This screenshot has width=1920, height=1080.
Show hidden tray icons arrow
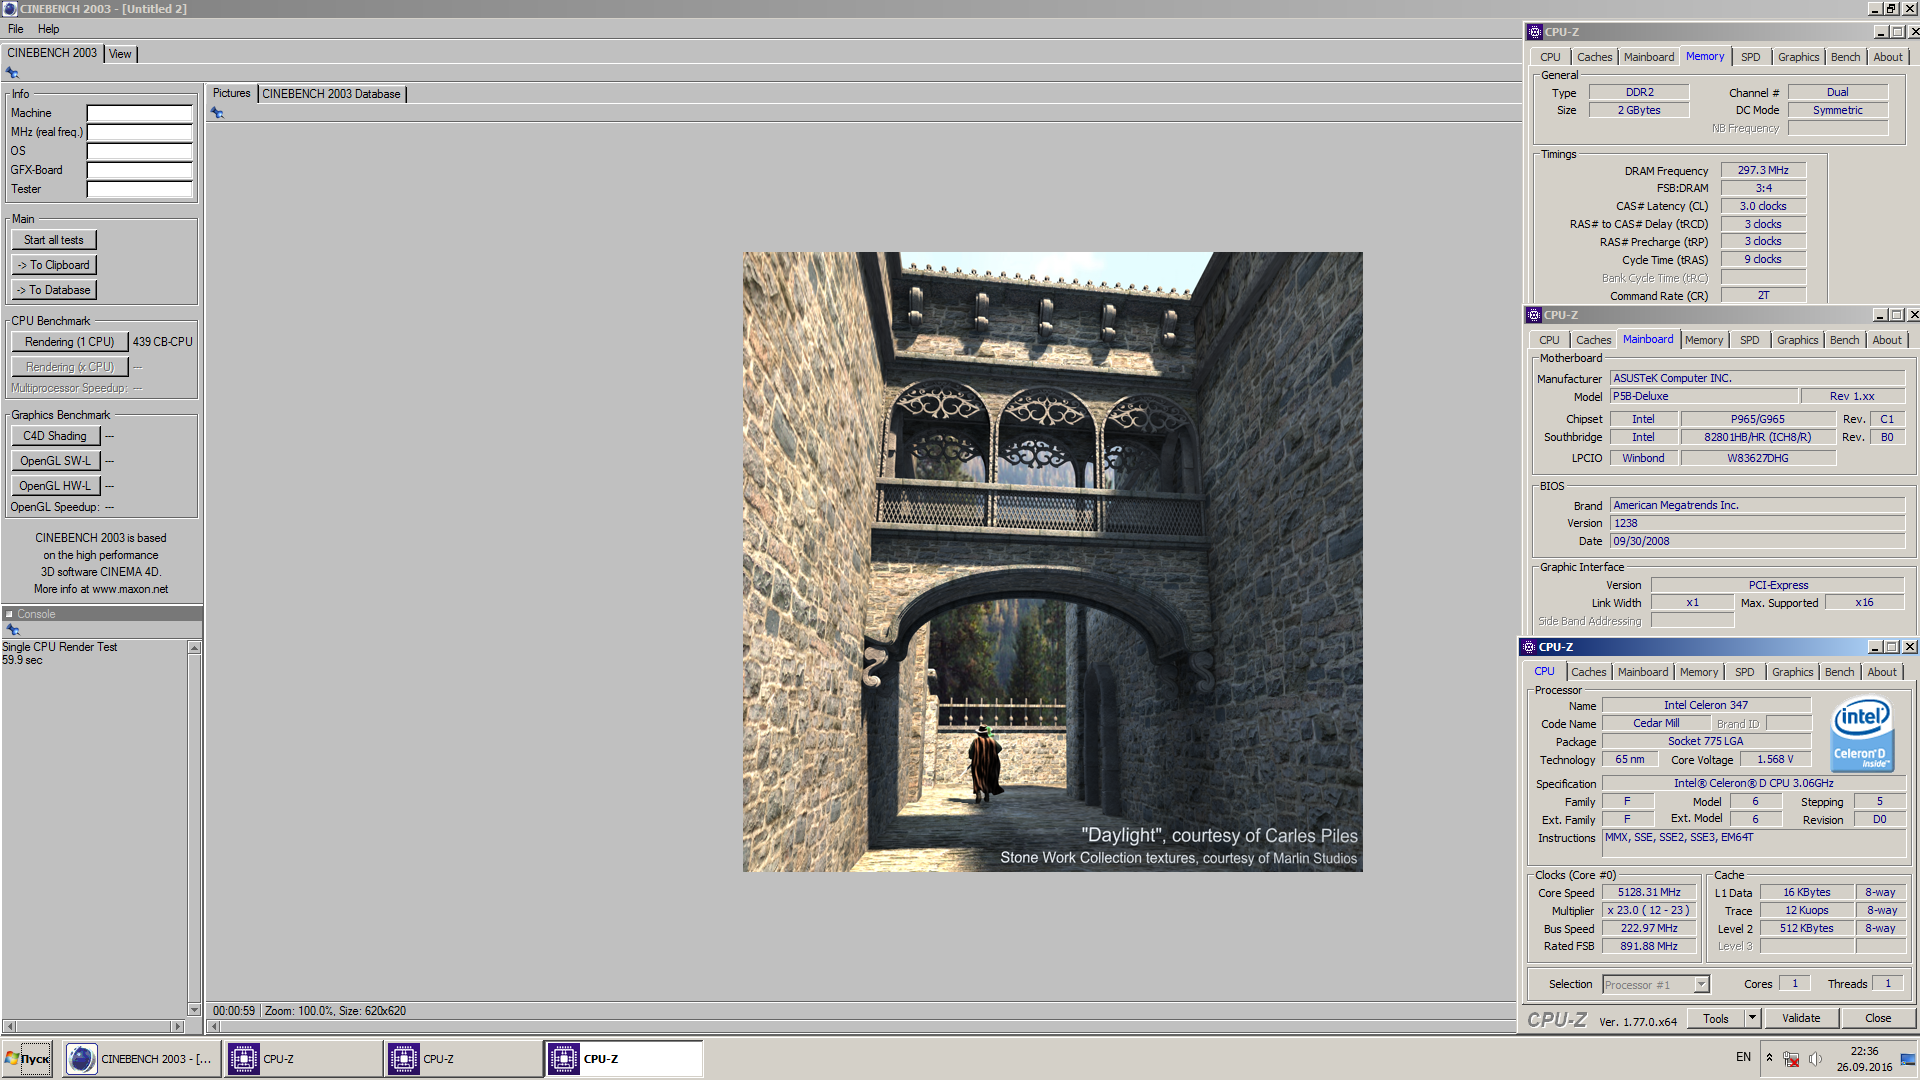click(1769, 1058)
